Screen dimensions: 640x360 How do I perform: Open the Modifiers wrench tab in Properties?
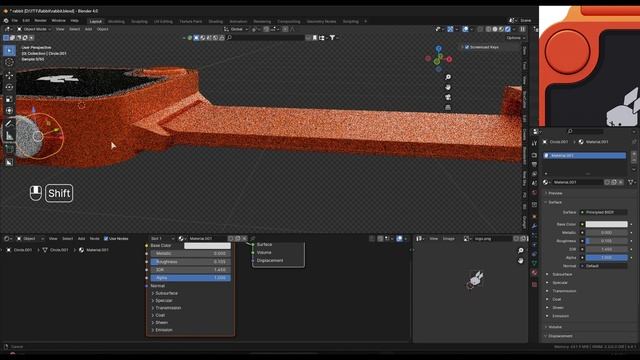[534, 226]
